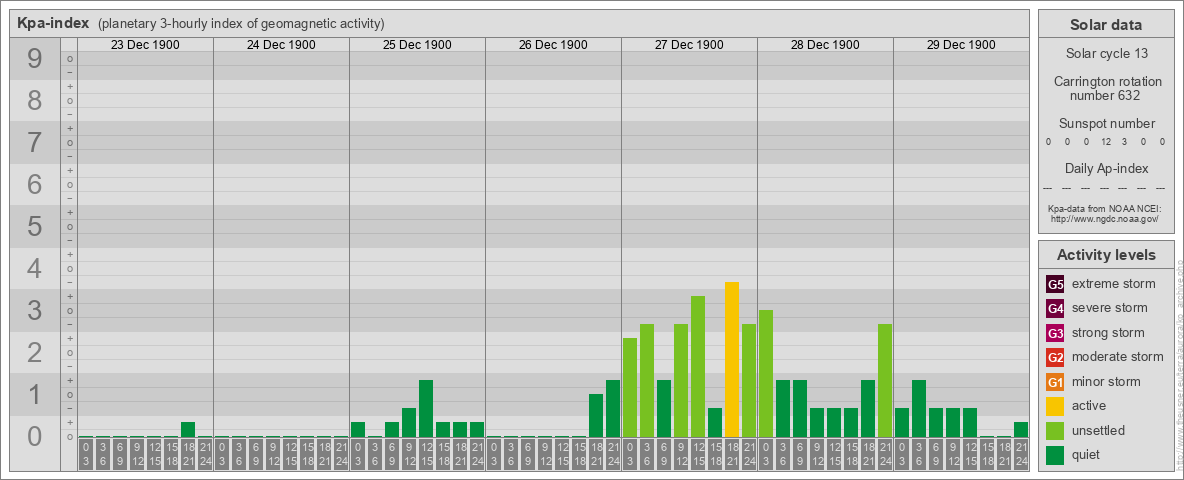The width and height of the screenshot is (1184, 480).
Task: Select the yellow active legend swatch
Action: coord(1055,406)
